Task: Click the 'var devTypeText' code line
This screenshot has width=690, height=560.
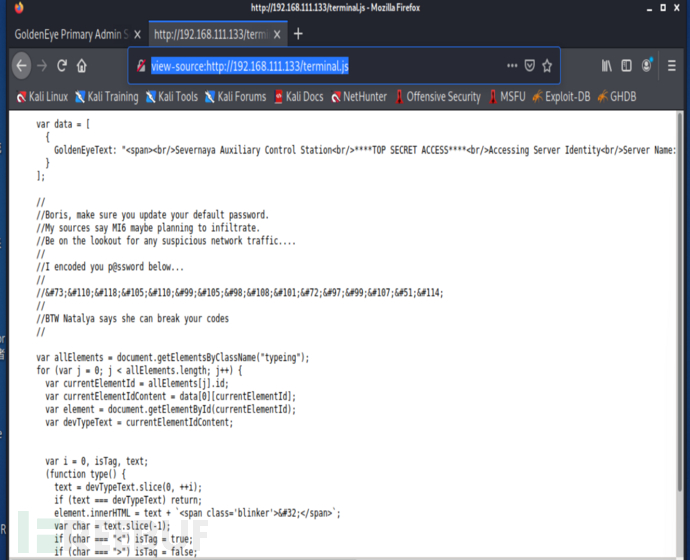Action: [139, 422]
